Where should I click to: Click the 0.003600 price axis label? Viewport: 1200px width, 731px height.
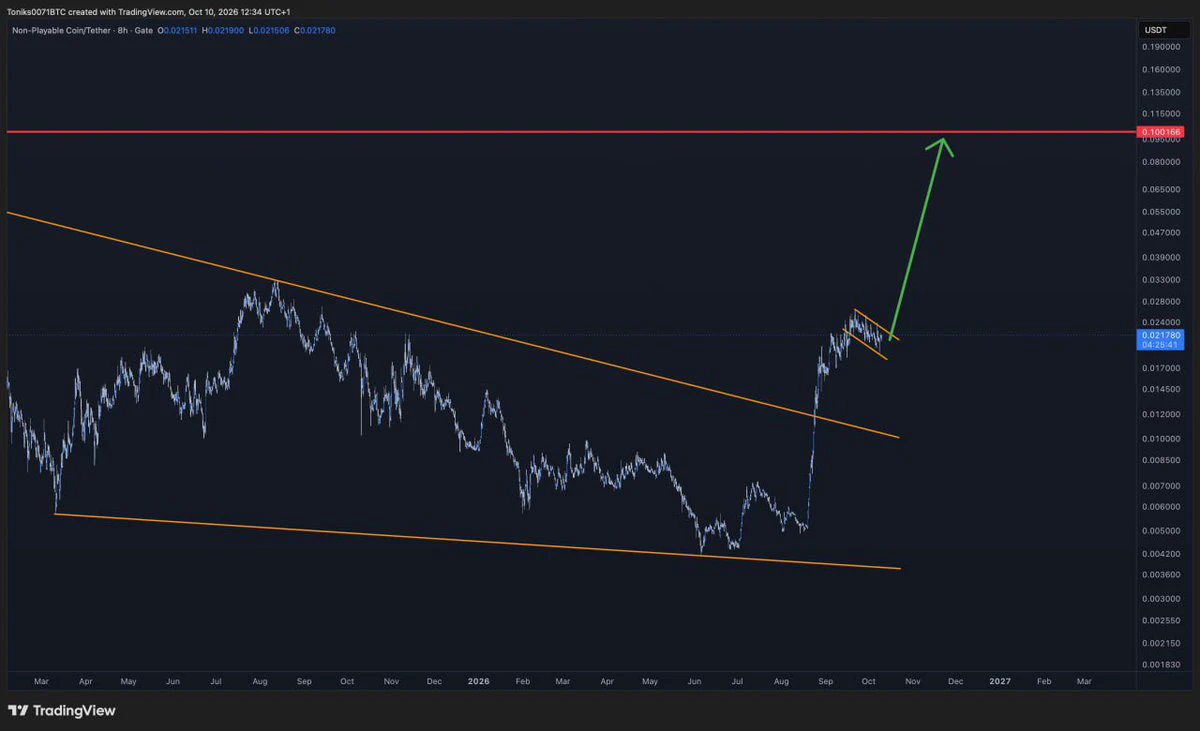tap(1162, 575)
